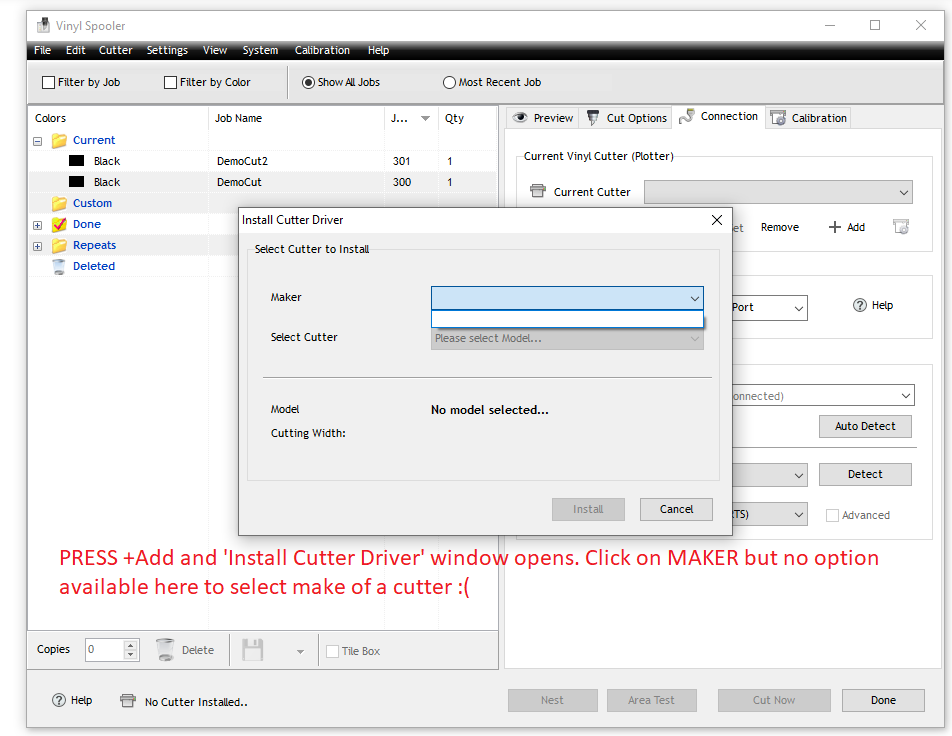The image size is (952, 736).
Task: Click the floppy disk save icon
Action: (253, 650)
